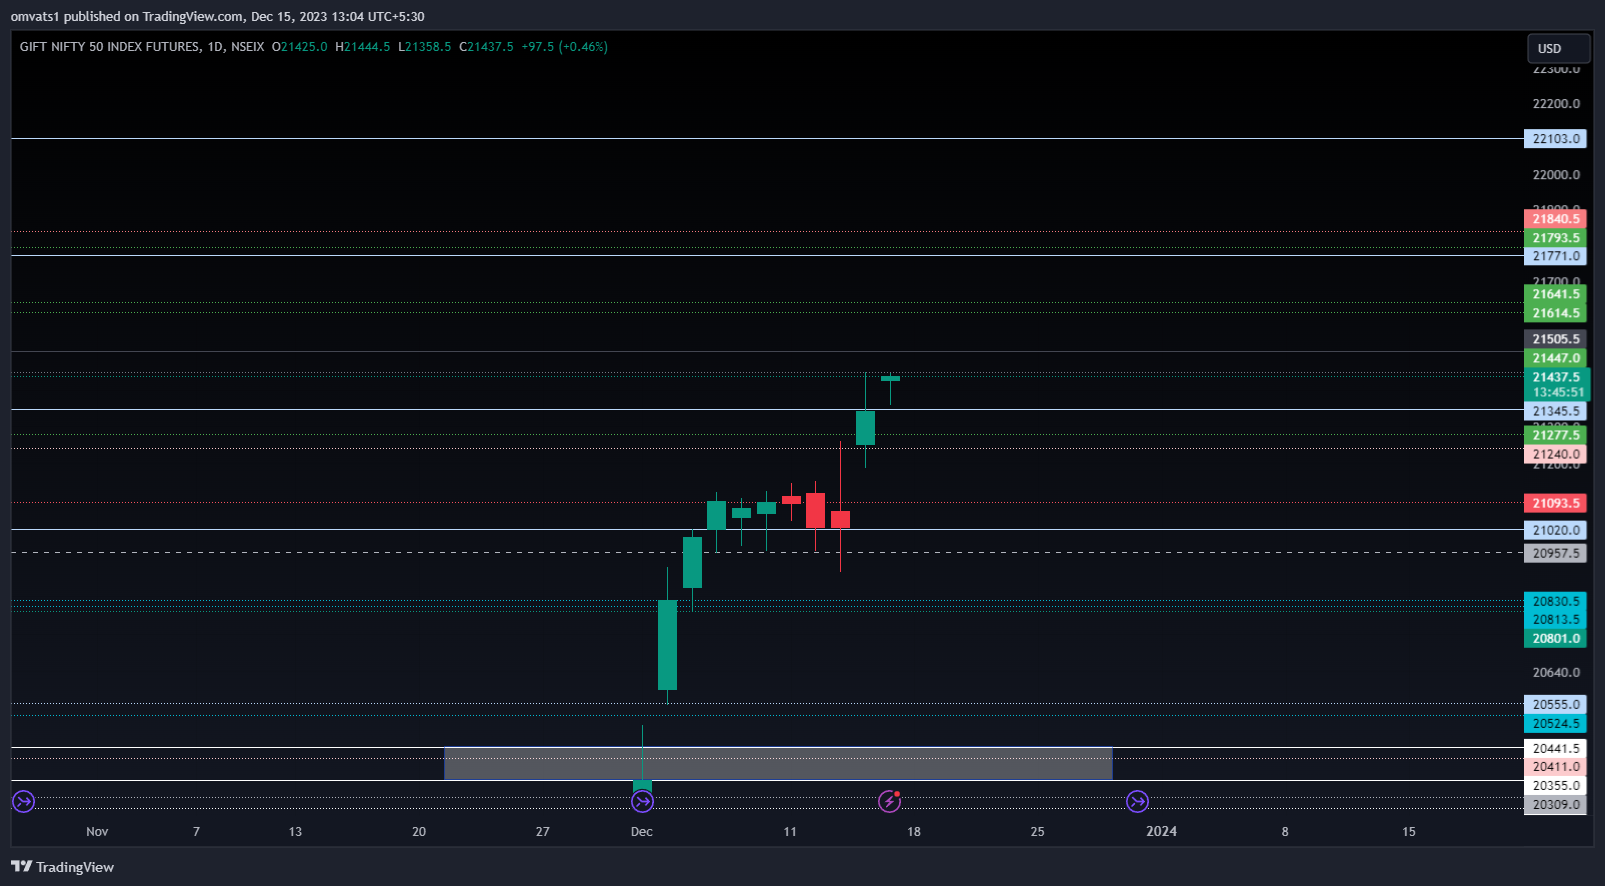The width and height of the screenshot is (1605, 886).
Task: Select the 20355.0 price label
Action: pos(1555,785)
